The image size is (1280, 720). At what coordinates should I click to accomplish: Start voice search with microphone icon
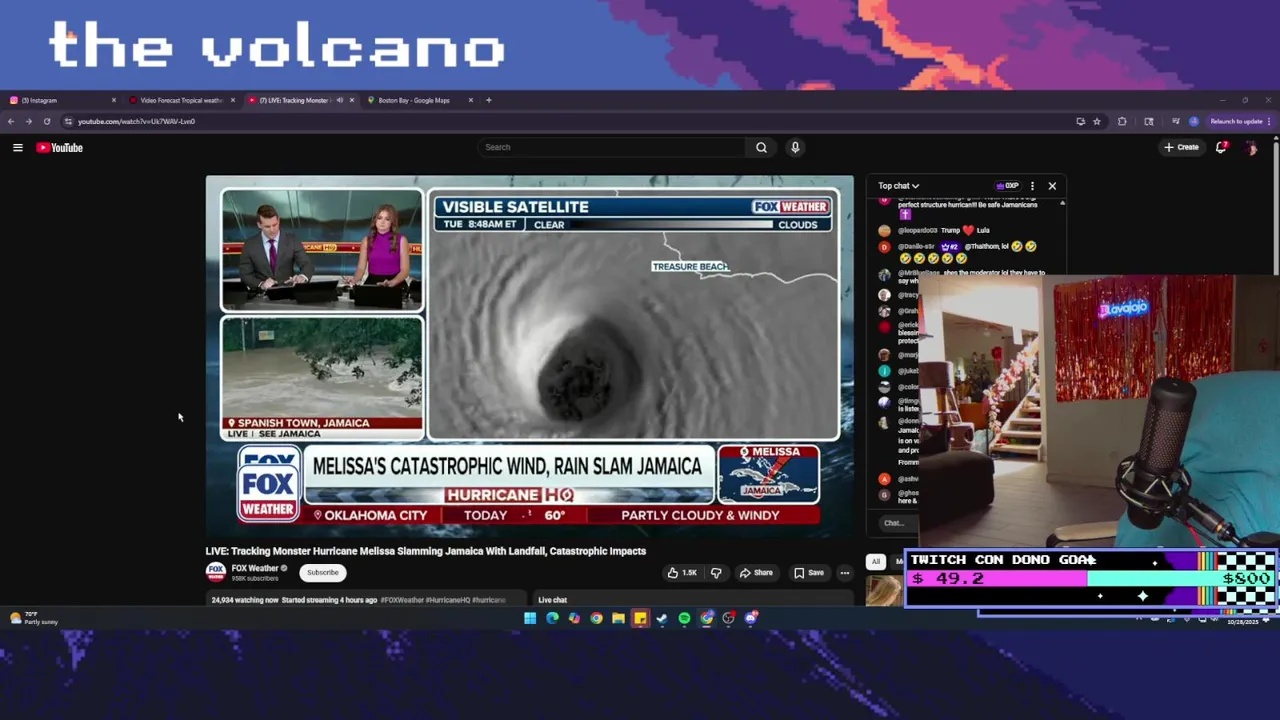[795, 147]
